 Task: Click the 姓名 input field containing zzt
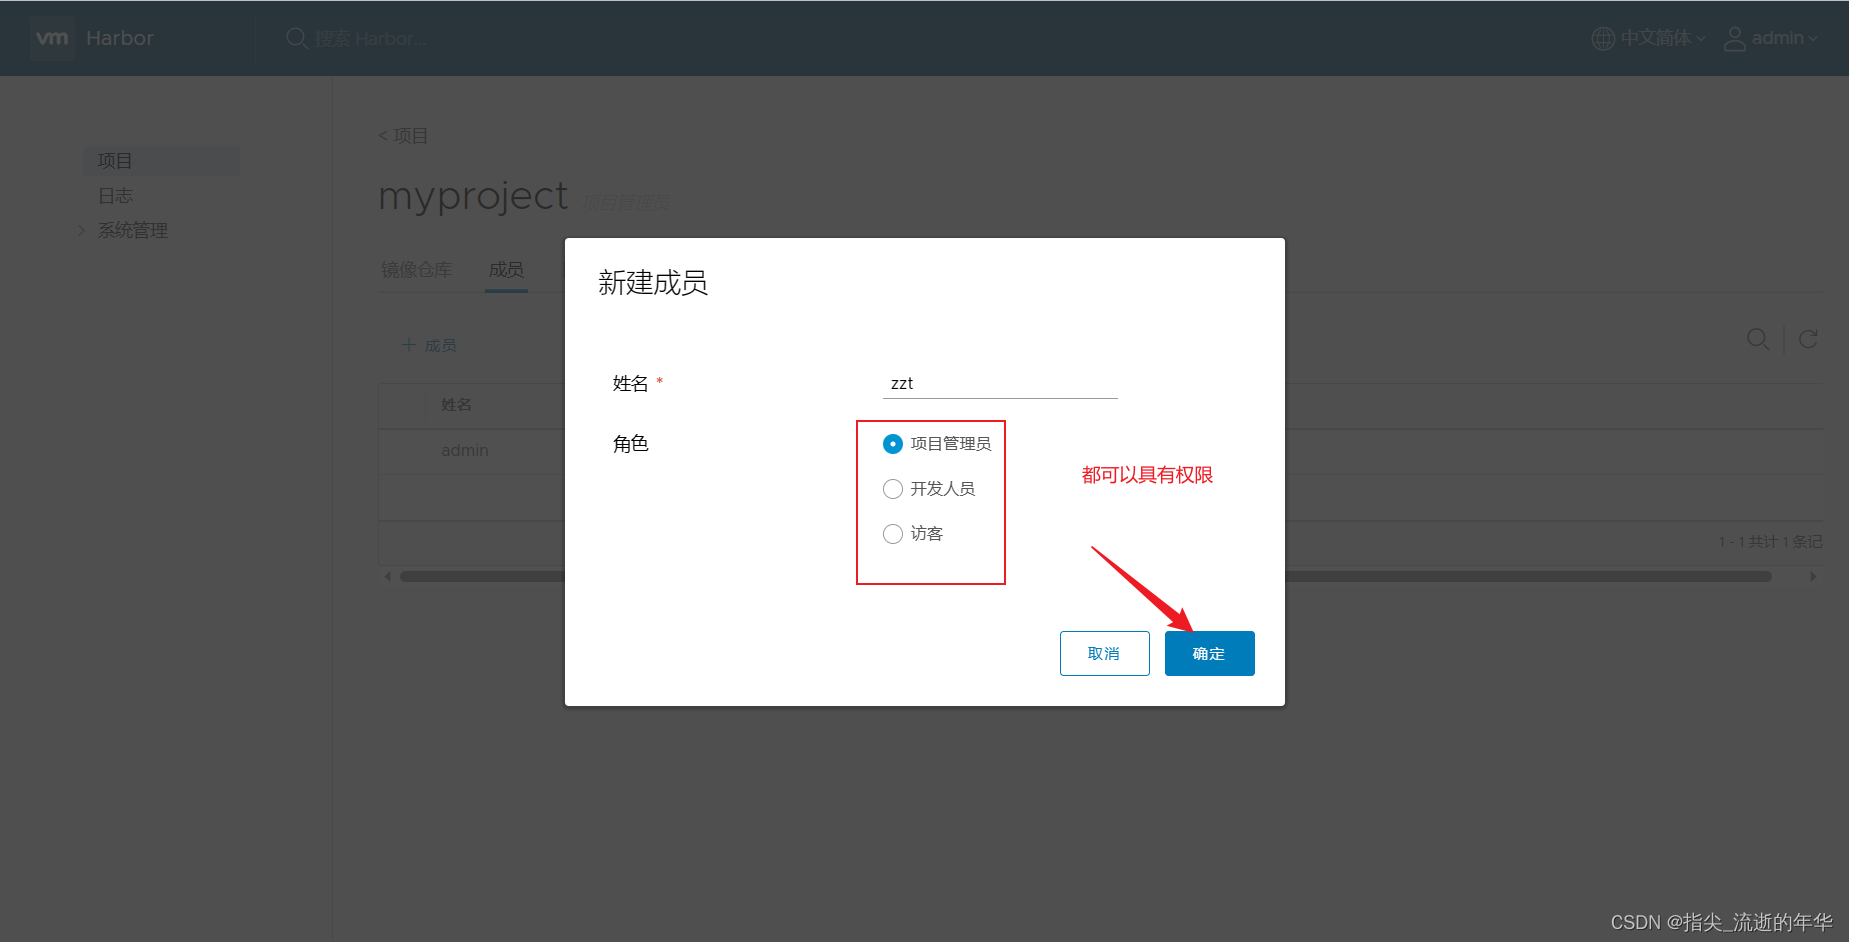click(1000, 384)
